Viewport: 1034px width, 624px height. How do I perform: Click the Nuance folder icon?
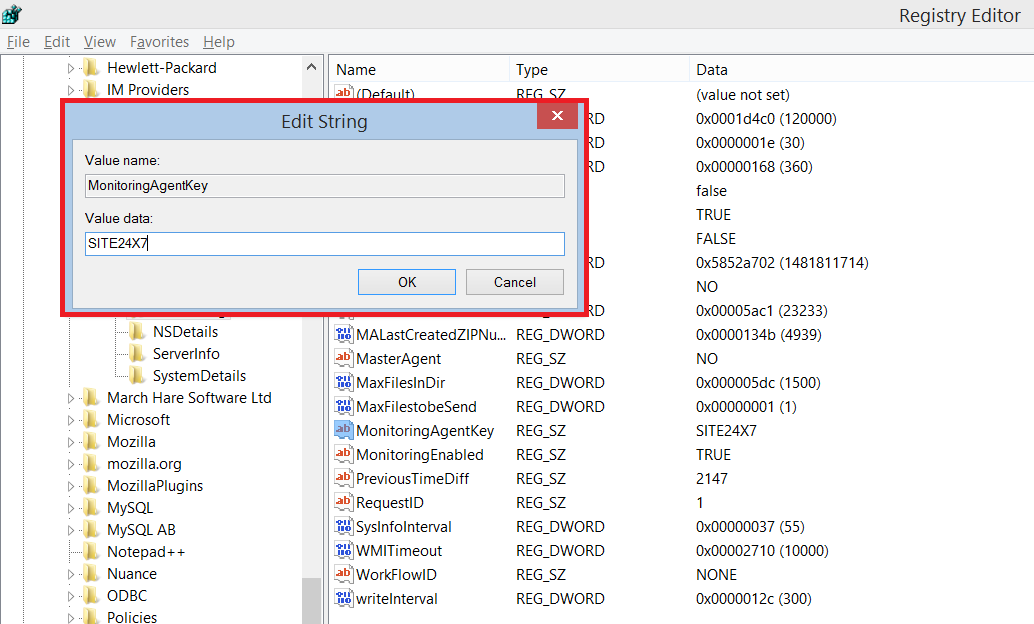click(91, 574)
